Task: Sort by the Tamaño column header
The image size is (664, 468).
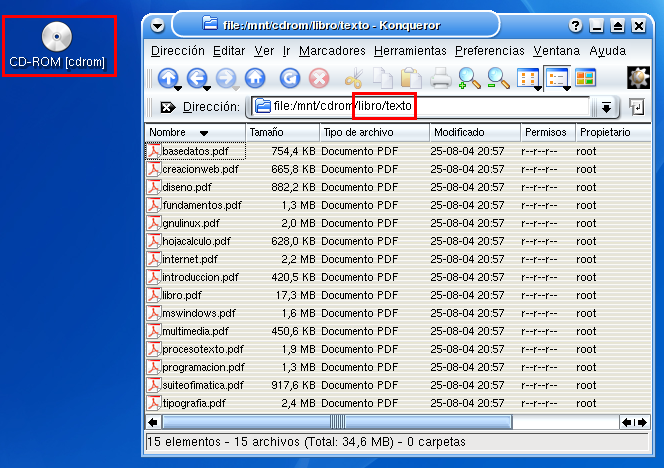Action: (x=282, y=132)
